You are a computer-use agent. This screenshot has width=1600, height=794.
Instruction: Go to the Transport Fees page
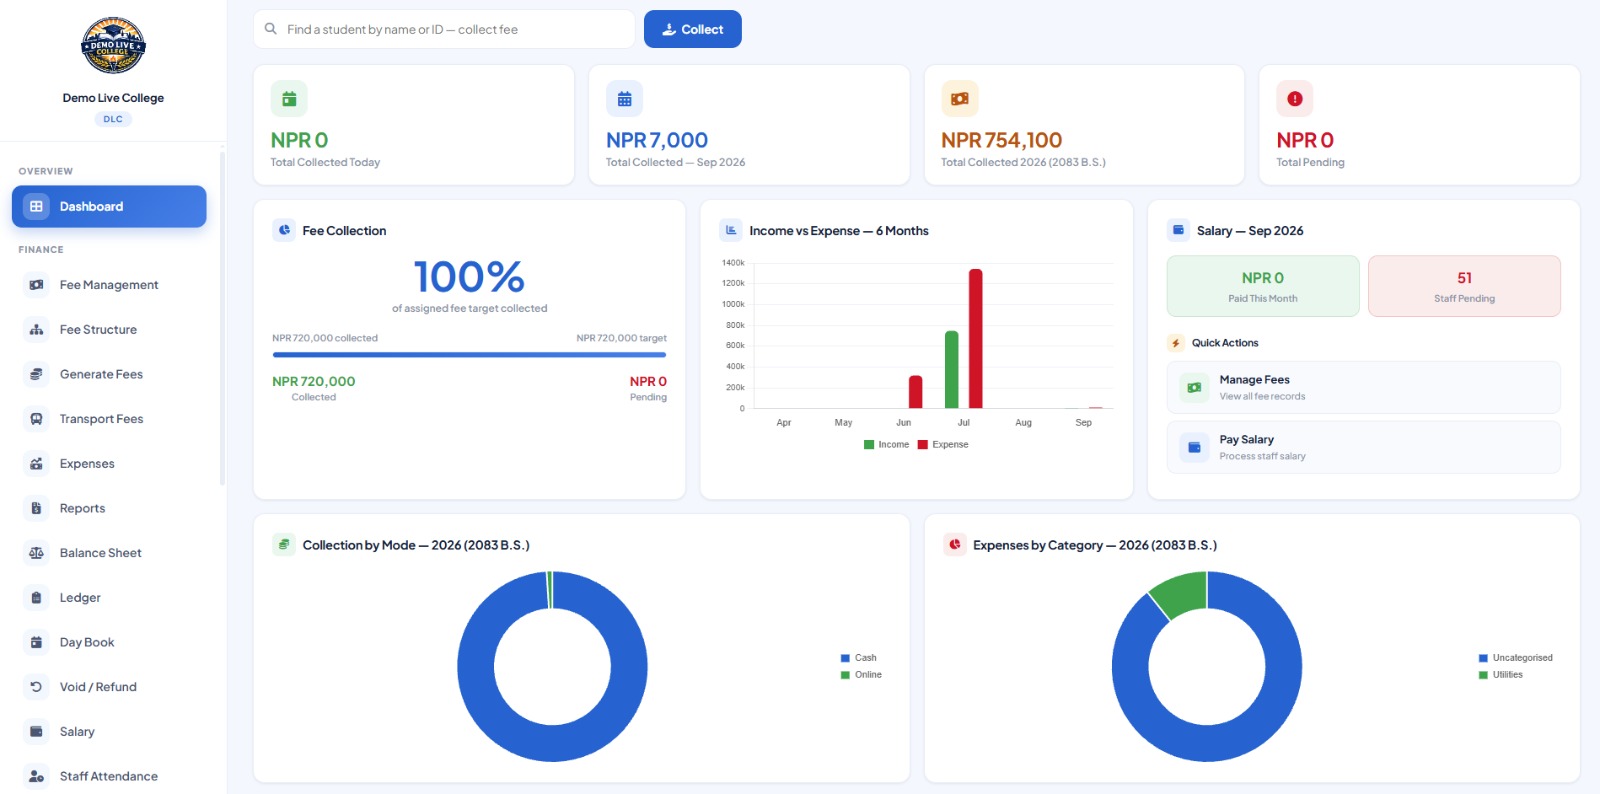tap(109, 419)
